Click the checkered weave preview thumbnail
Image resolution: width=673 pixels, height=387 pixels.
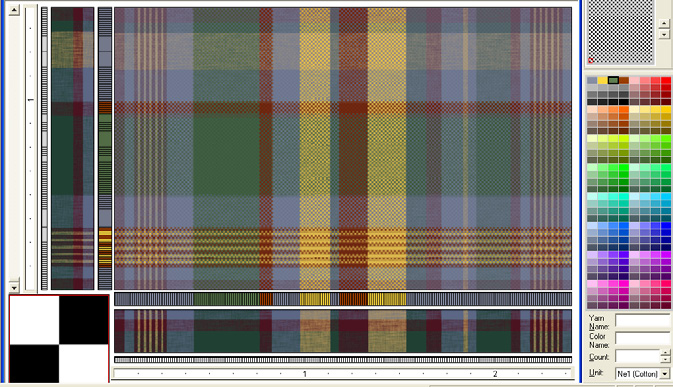click(x=620, y=32)
